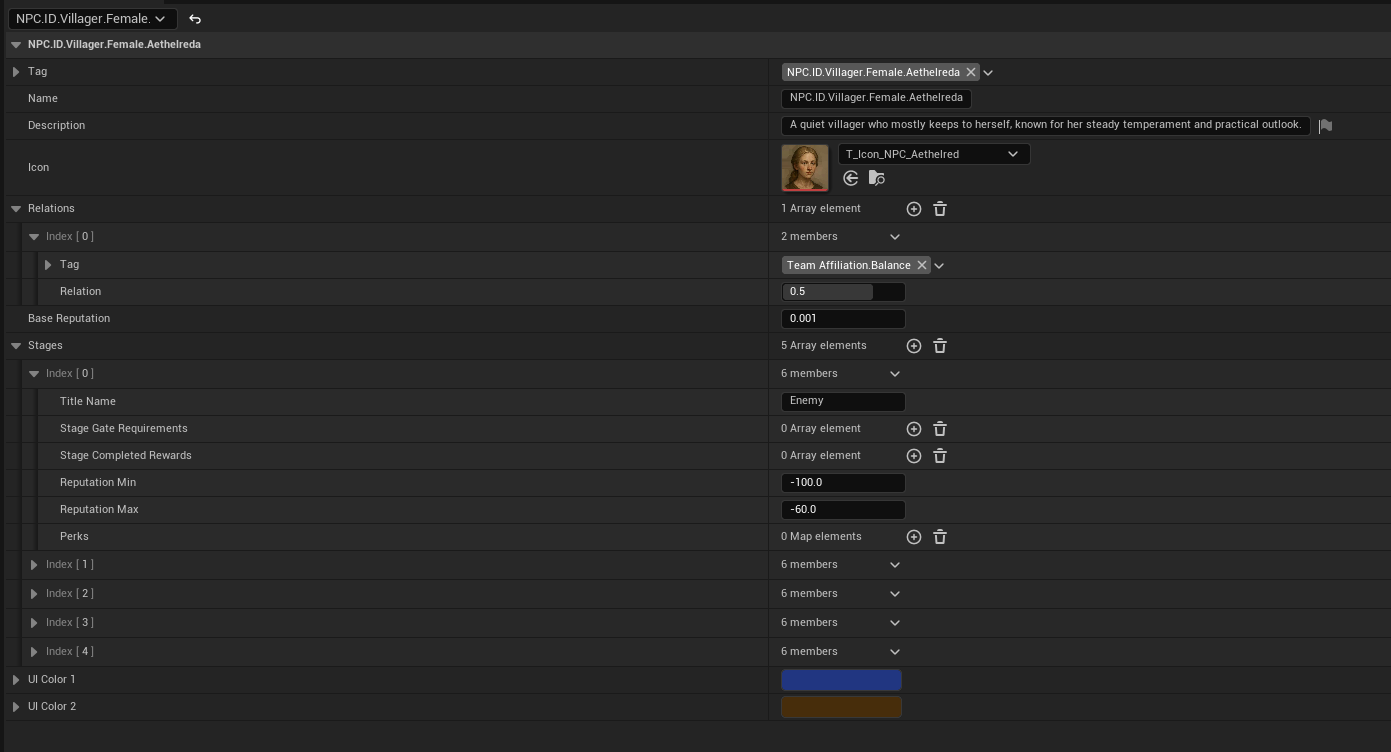Add a new element to Stages array

point(913,346)
